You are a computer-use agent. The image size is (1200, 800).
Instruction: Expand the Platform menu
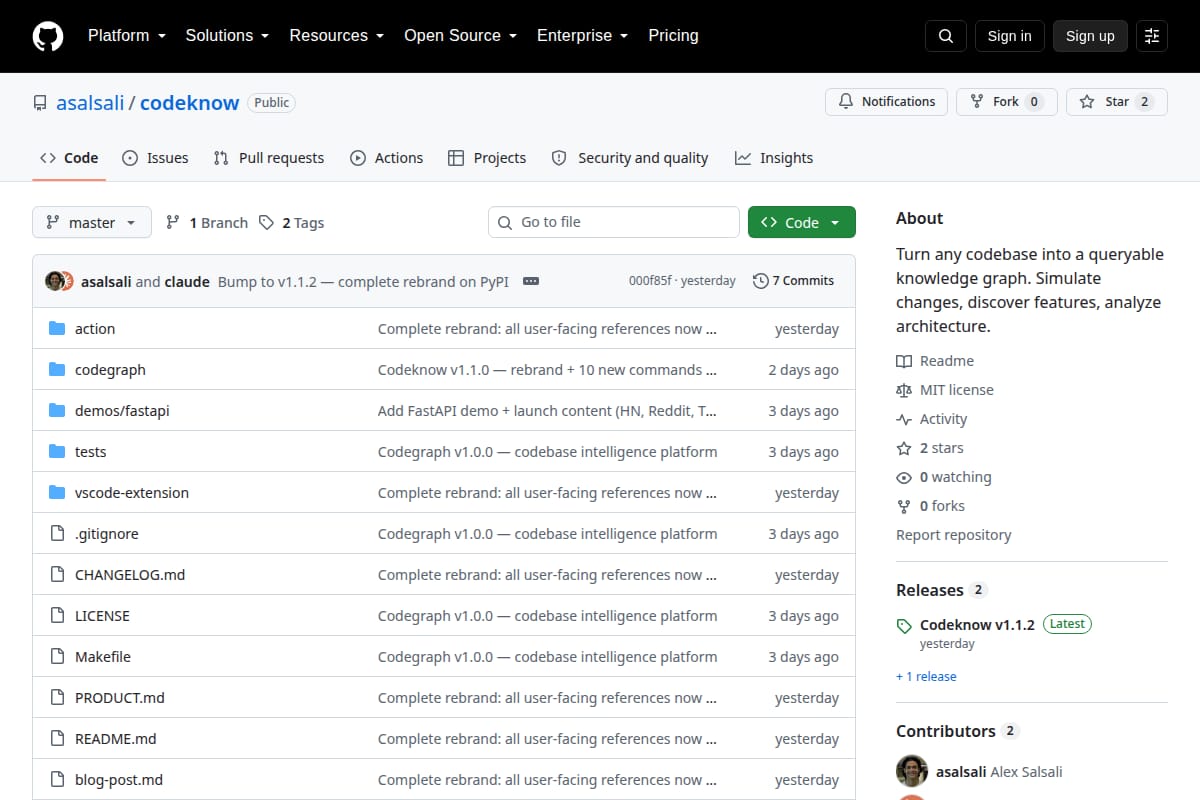tap(126, 35)
